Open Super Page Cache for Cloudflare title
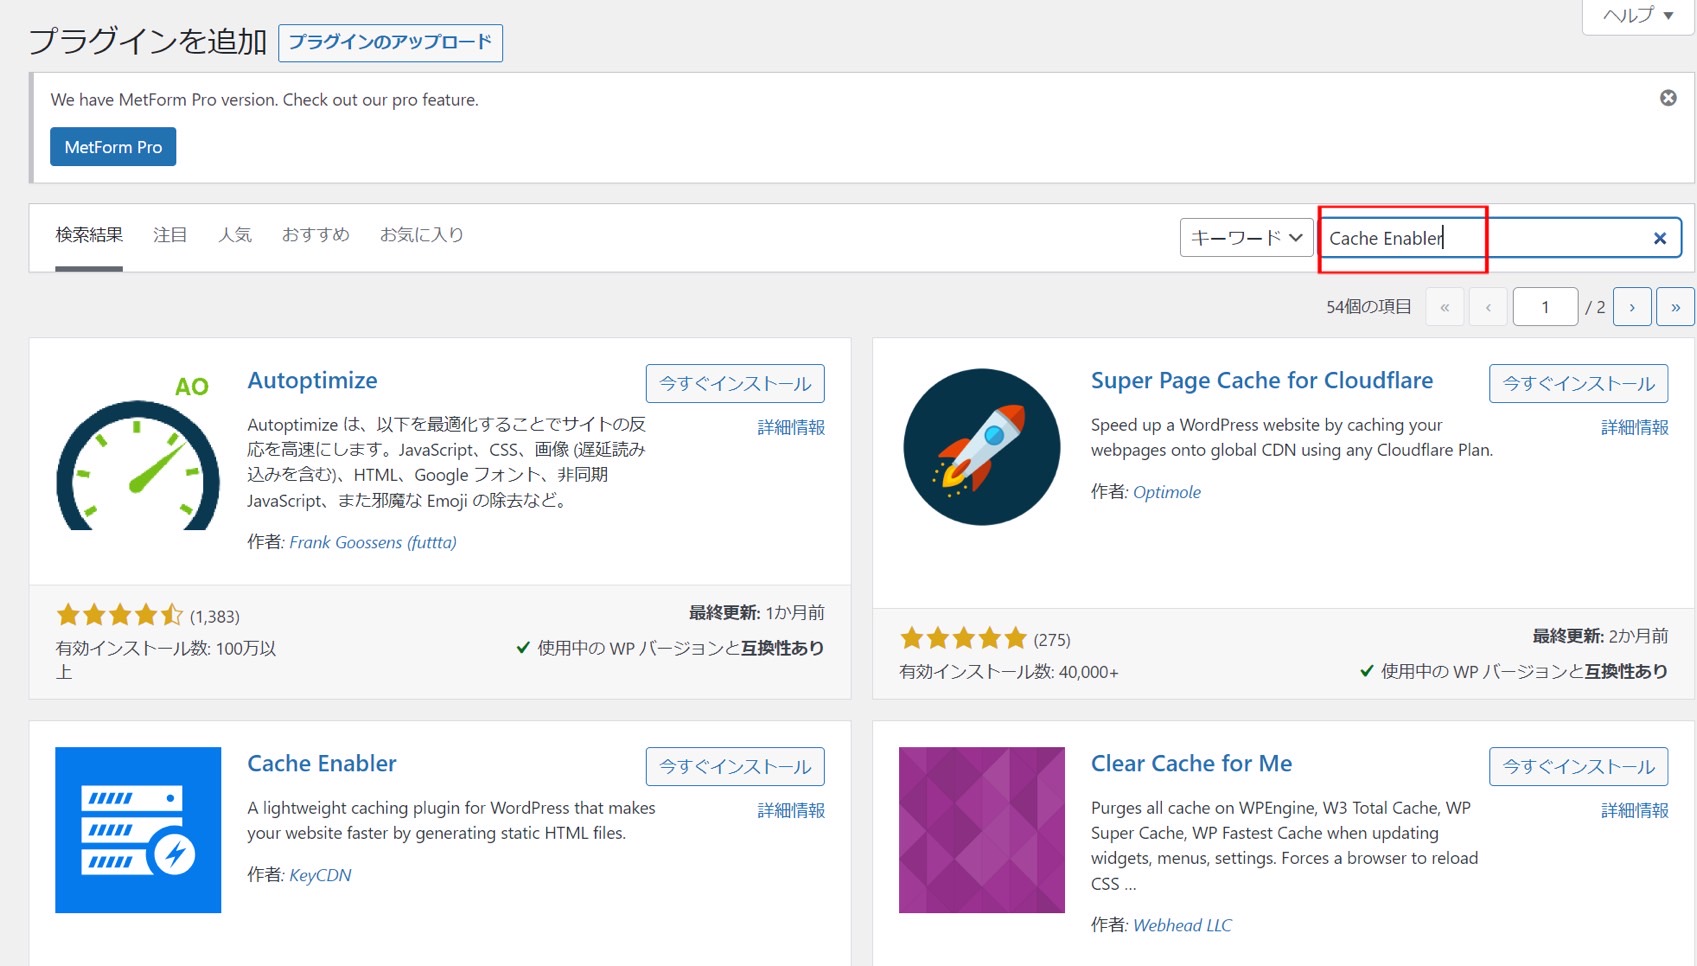 [x=1262, y=381]
